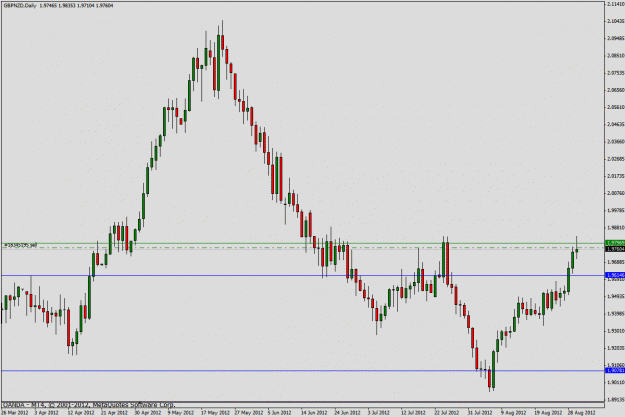
Task: Click the '30 Apr 2012' date label
Action: click(x=147, y=413)
